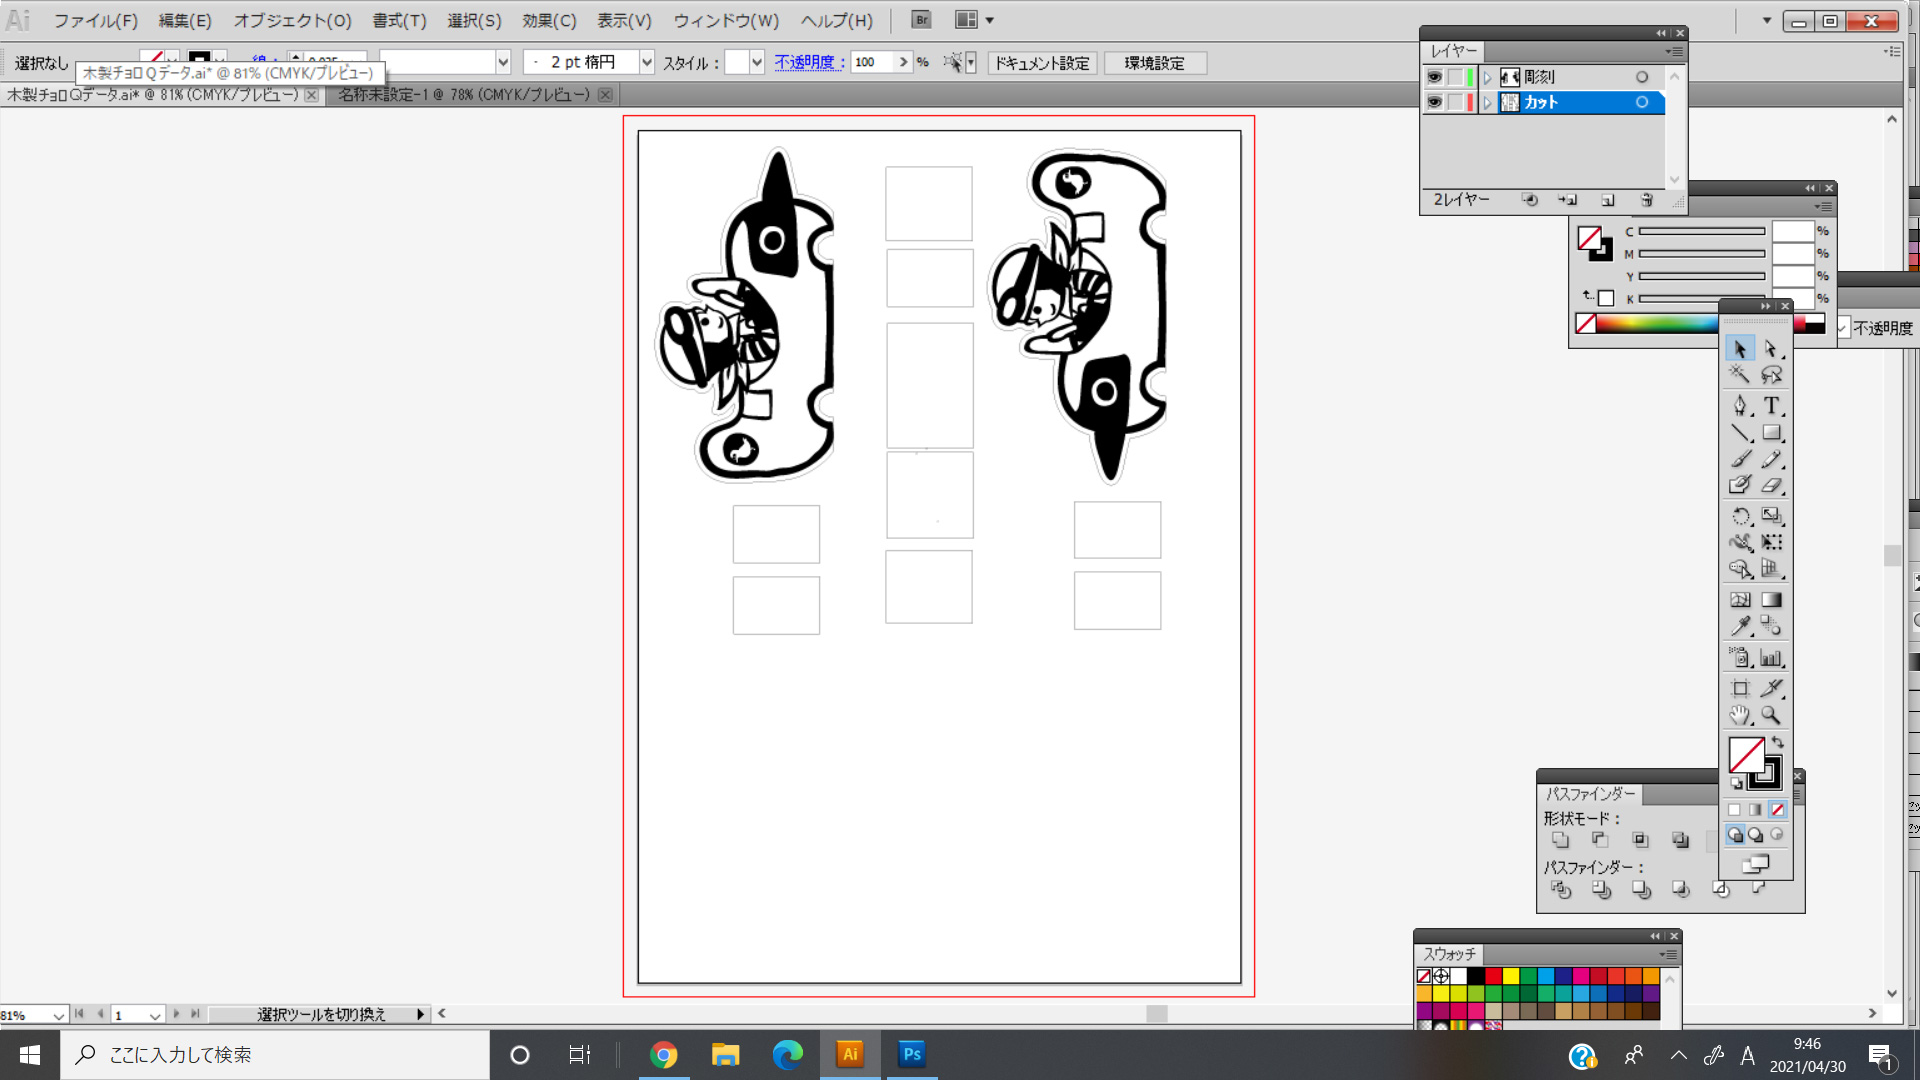
Task: Click the delete layer trash icon
Action: click(x=1647, y=200)
